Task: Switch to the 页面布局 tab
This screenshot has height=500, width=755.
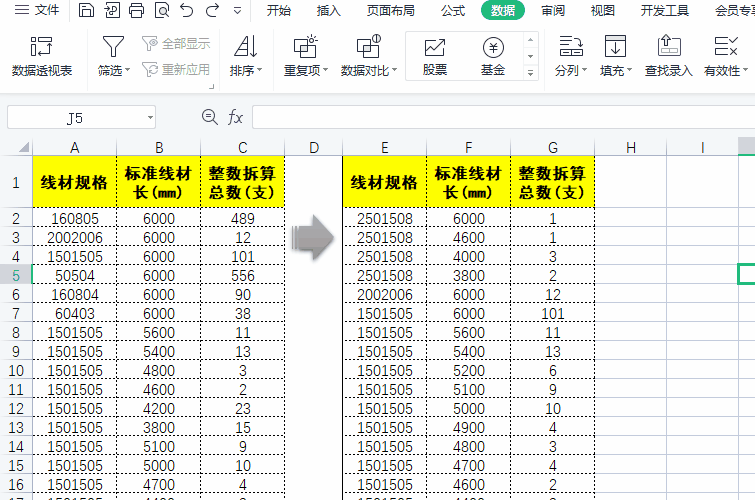Action: coord(391,10)
